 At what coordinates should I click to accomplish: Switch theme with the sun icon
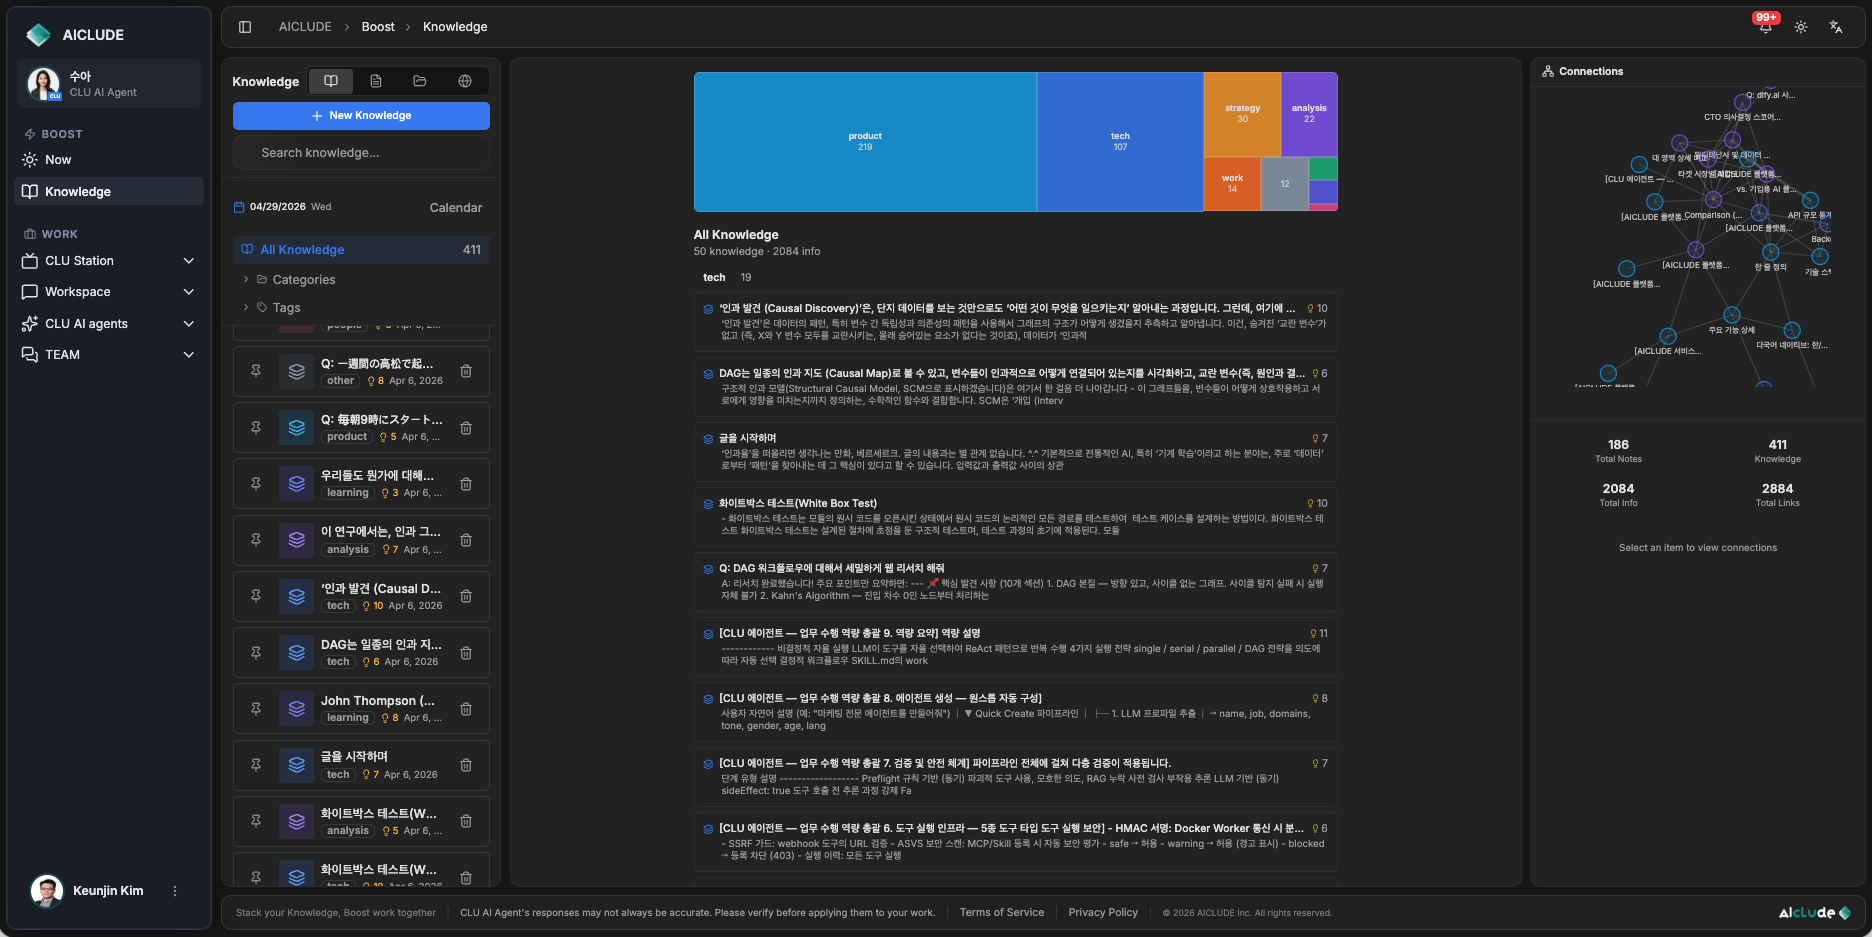click(x=1801, y=27)
